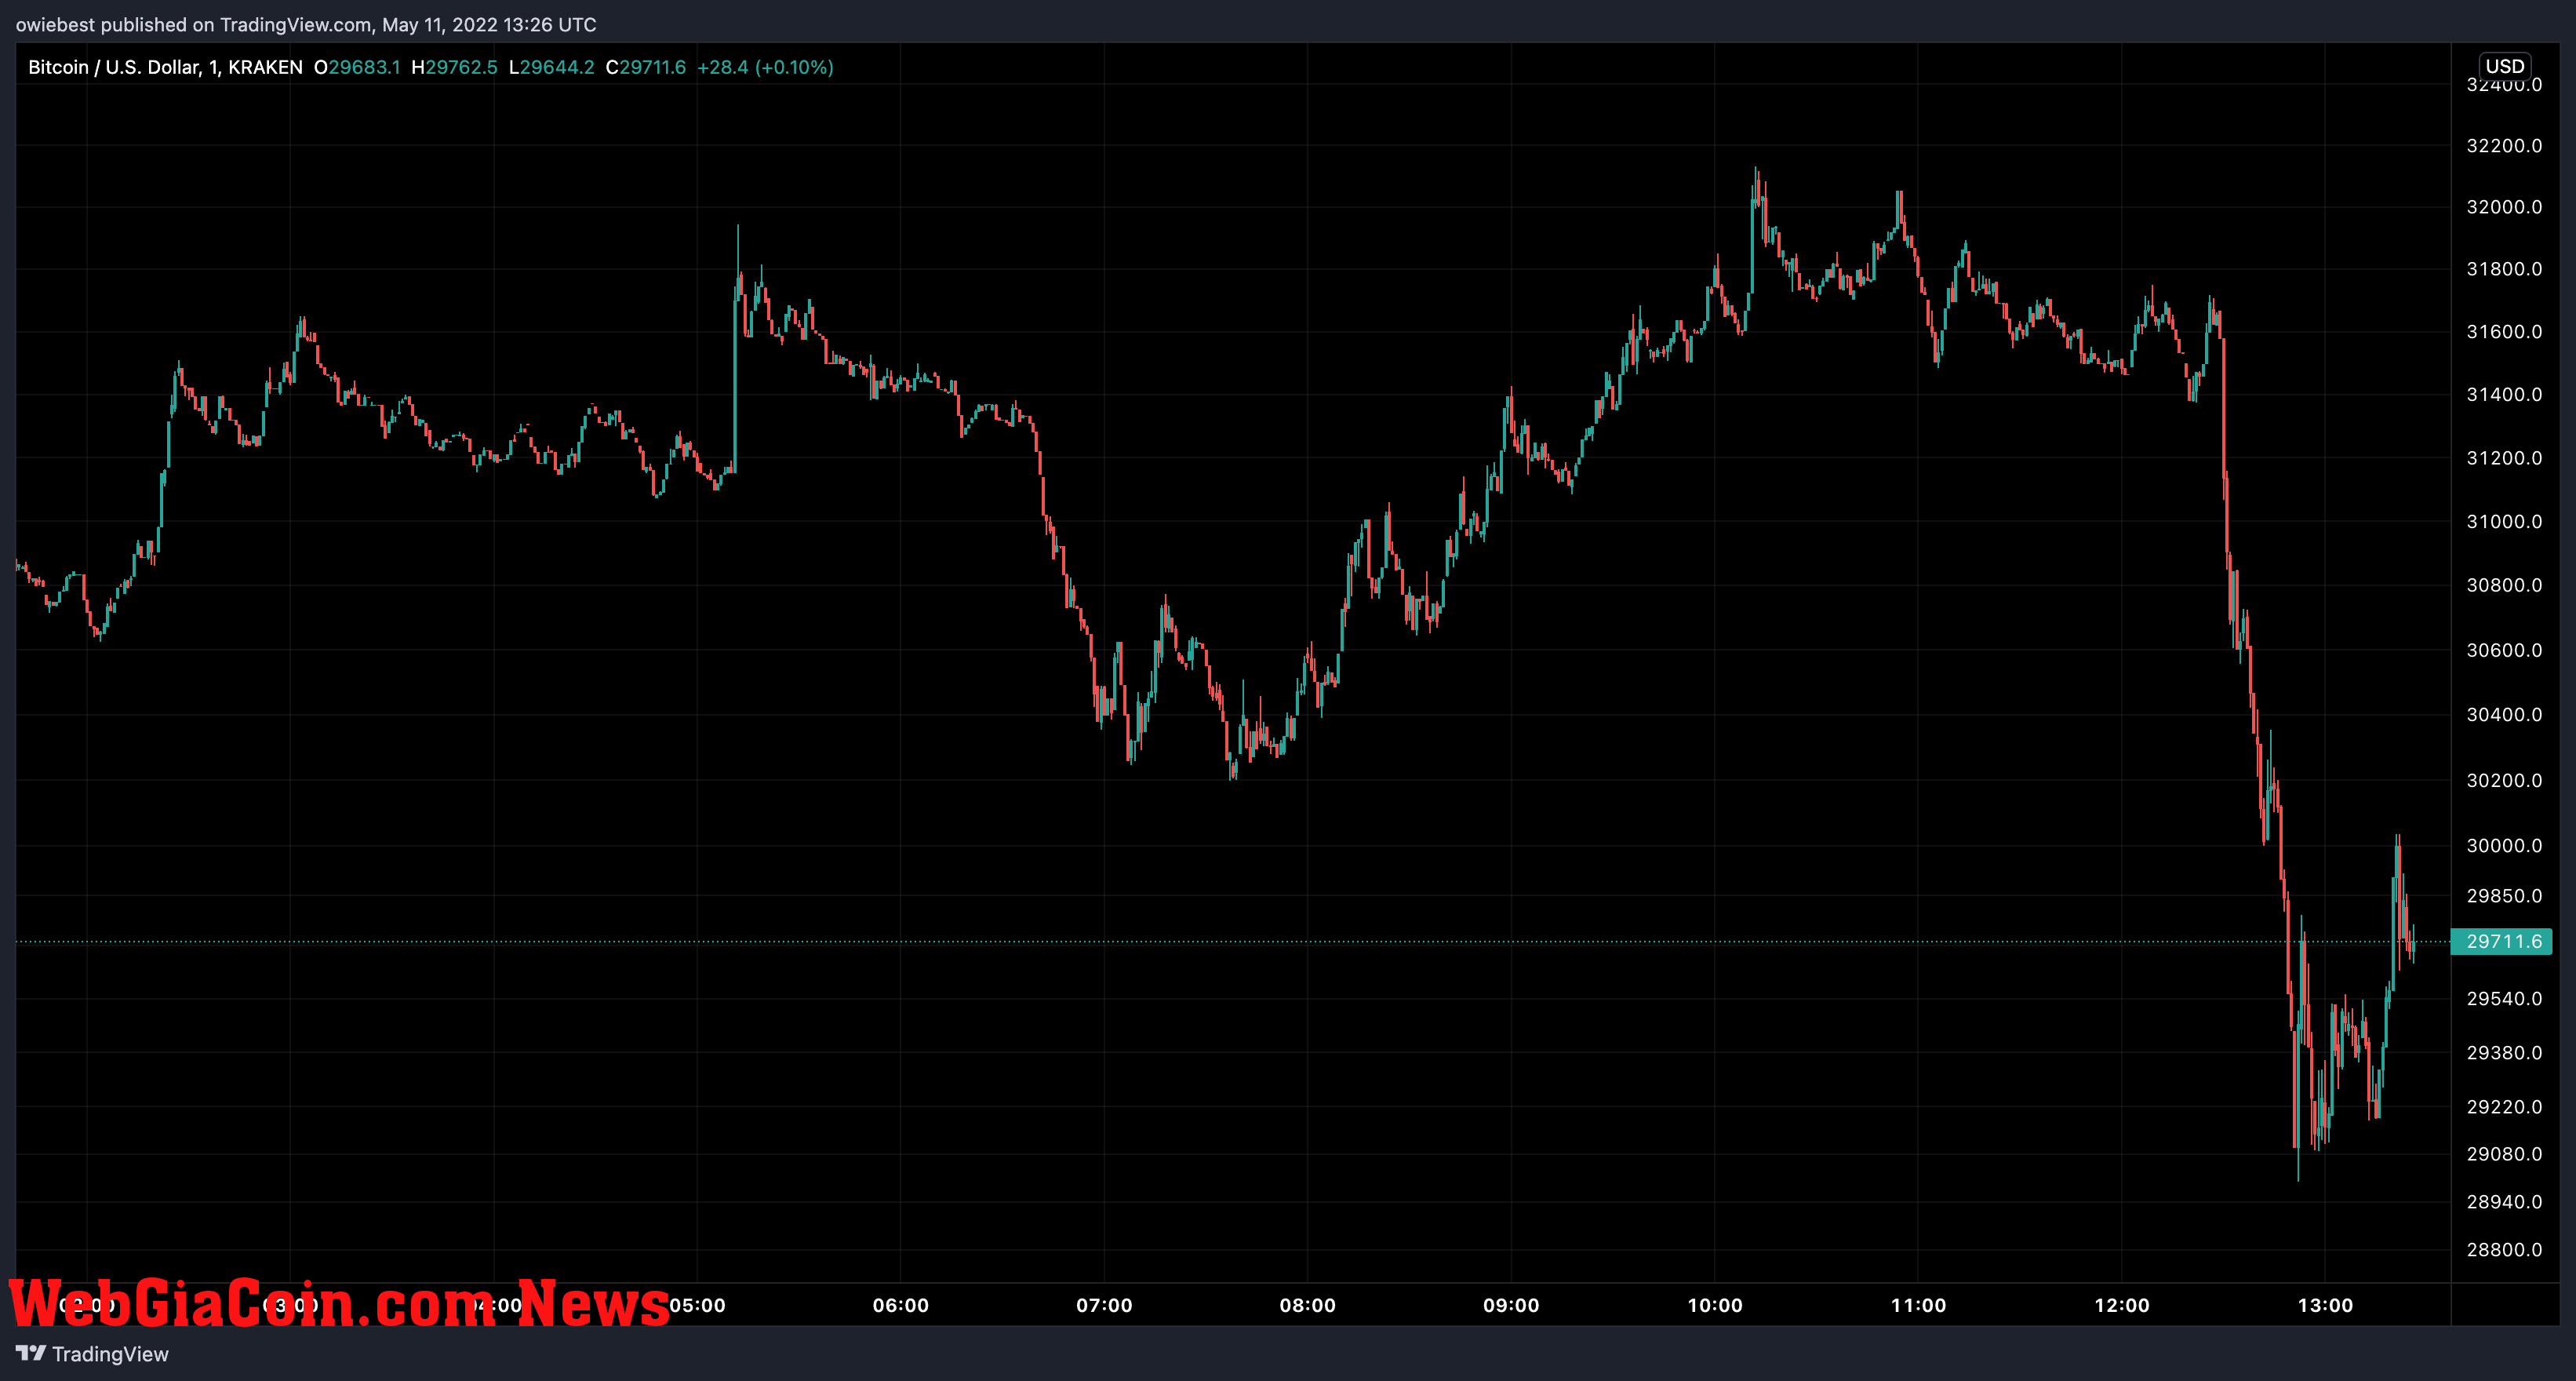Click the 13:00 time axis label
2576x1381 pixels.
pos(2326,1305)
